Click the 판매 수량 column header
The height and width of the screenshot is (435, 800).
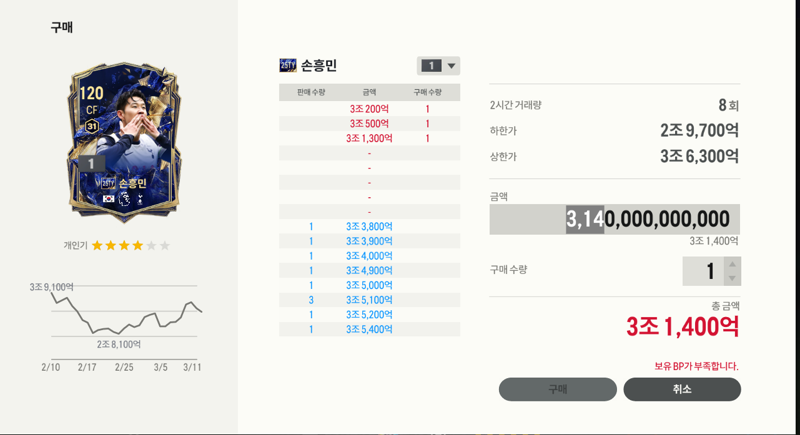point(311,92)
